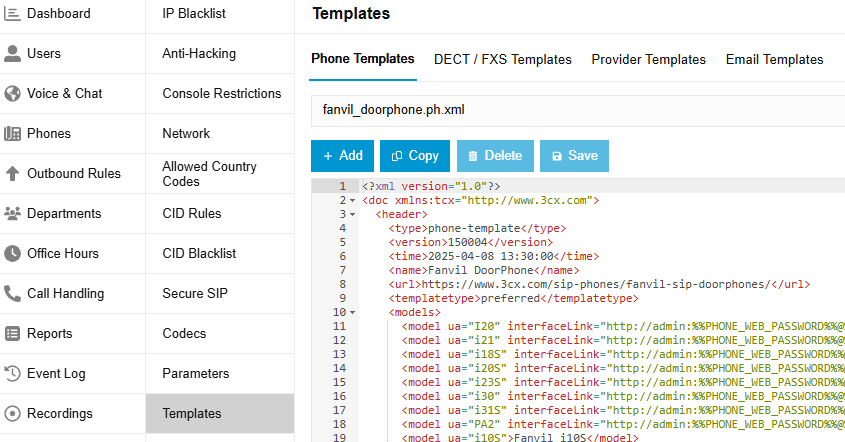Image resolution: width=845 pixels, height=442 pixels.
Task: Click the Outbound Rules arrow icon
Action: [13, 173]
